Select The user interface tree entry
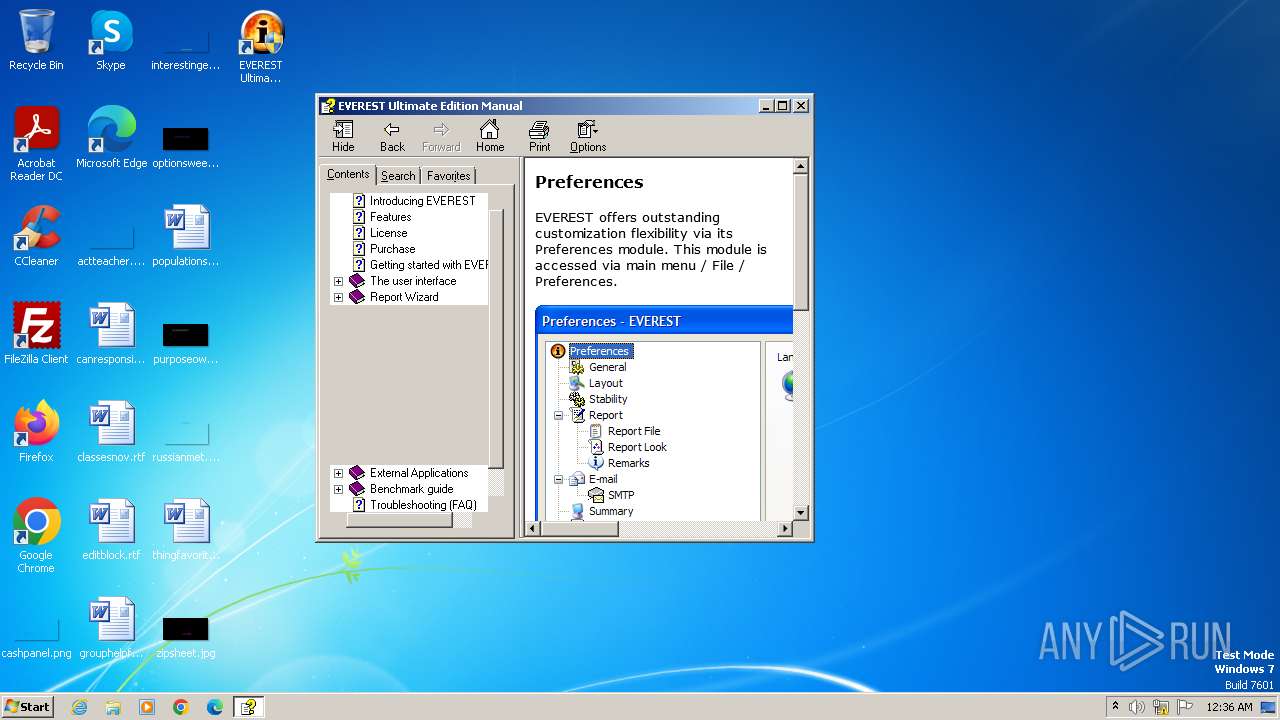The width and height of the screenshot is (1280, 720). pos(413,281)
